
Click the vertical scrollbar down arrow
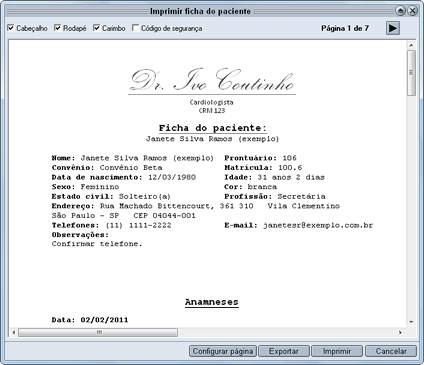(411, 322)
